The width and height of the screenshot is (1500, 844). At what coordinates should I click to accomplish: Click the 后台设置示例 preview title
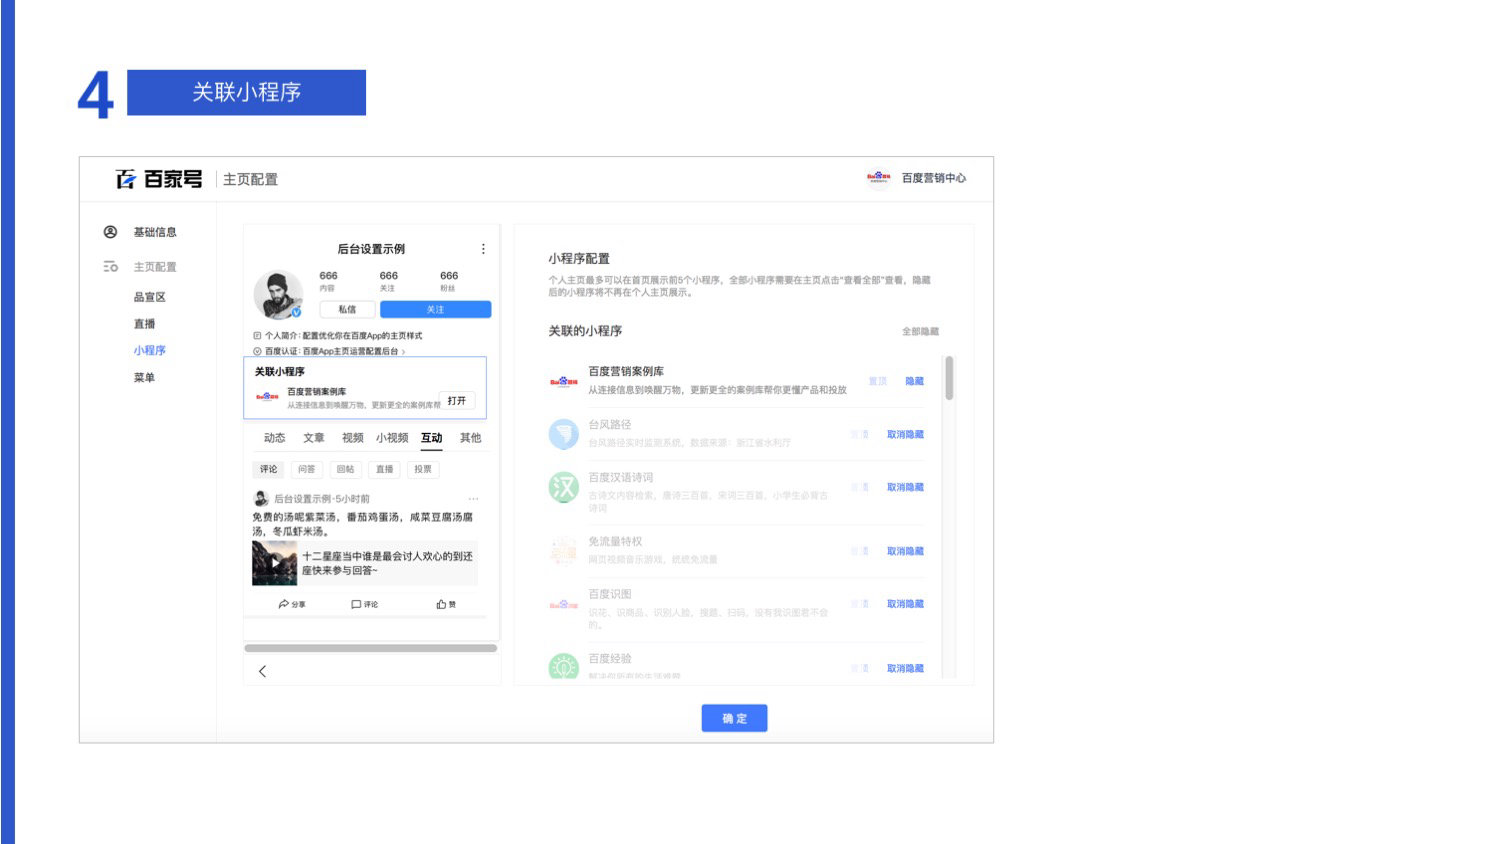(x=371, y=249)
